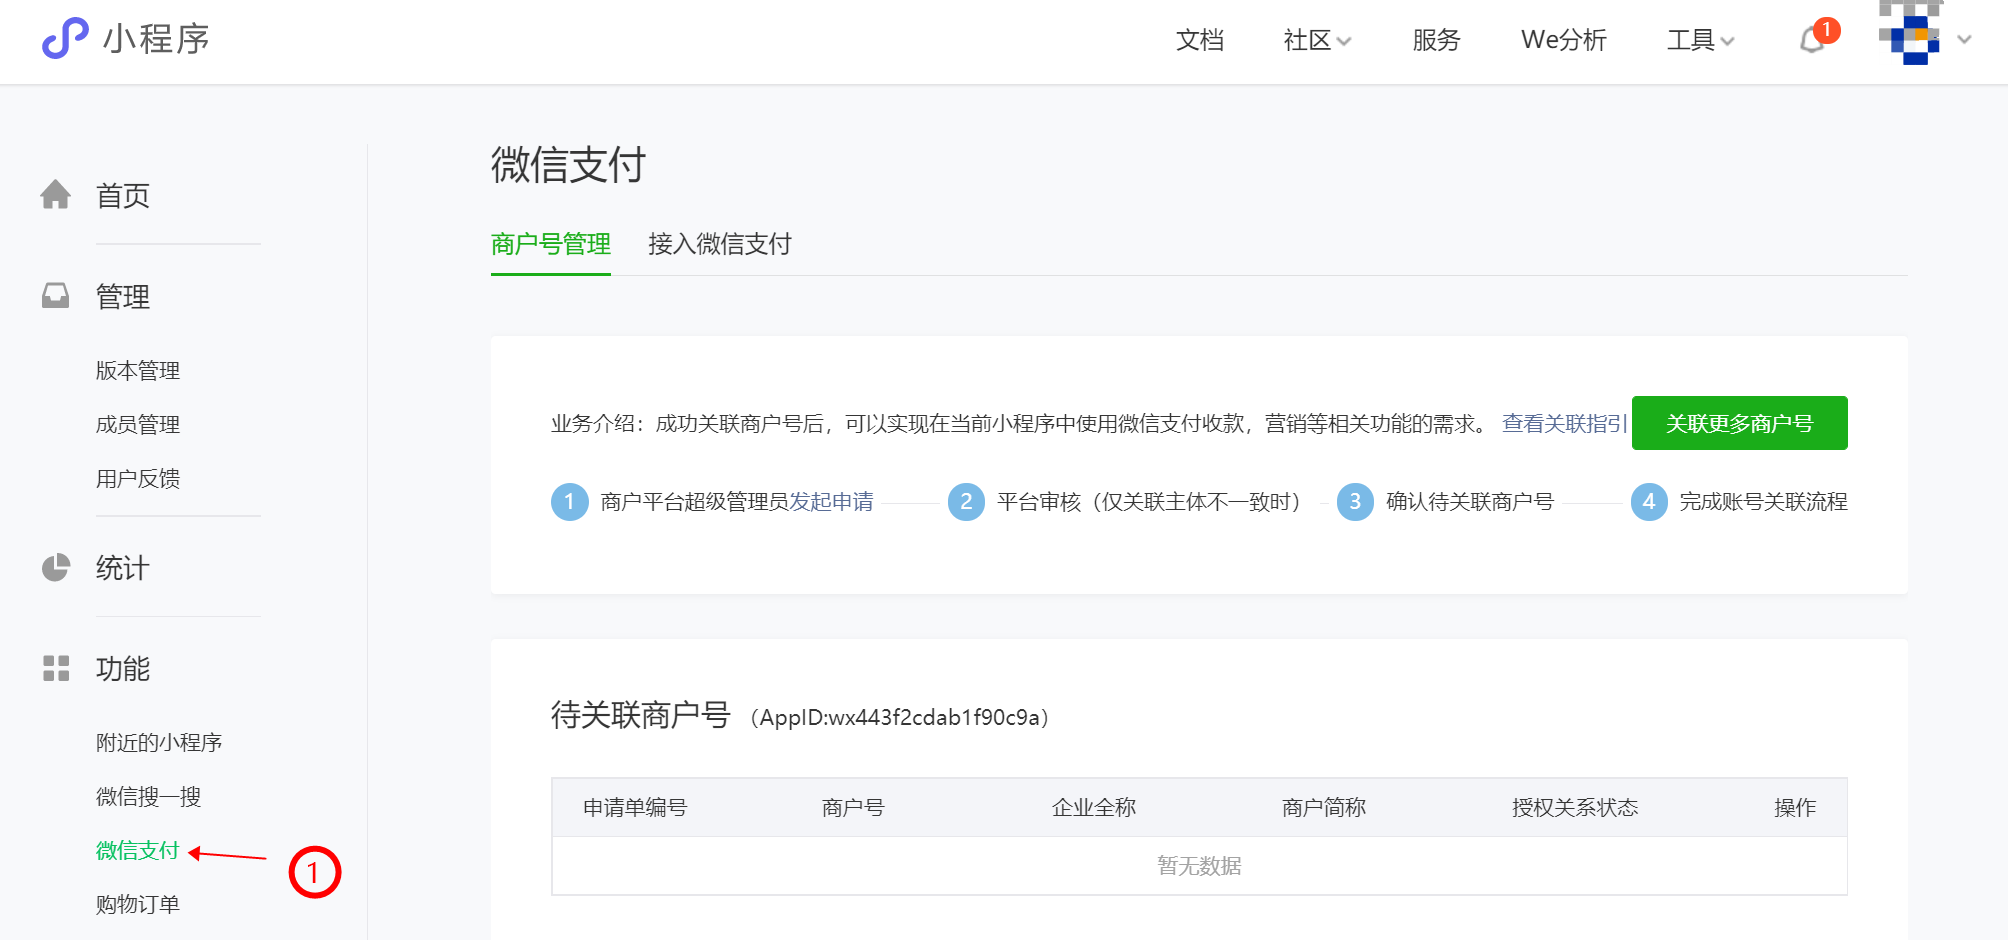Click the 小程序 logo icon

point(65,39)
